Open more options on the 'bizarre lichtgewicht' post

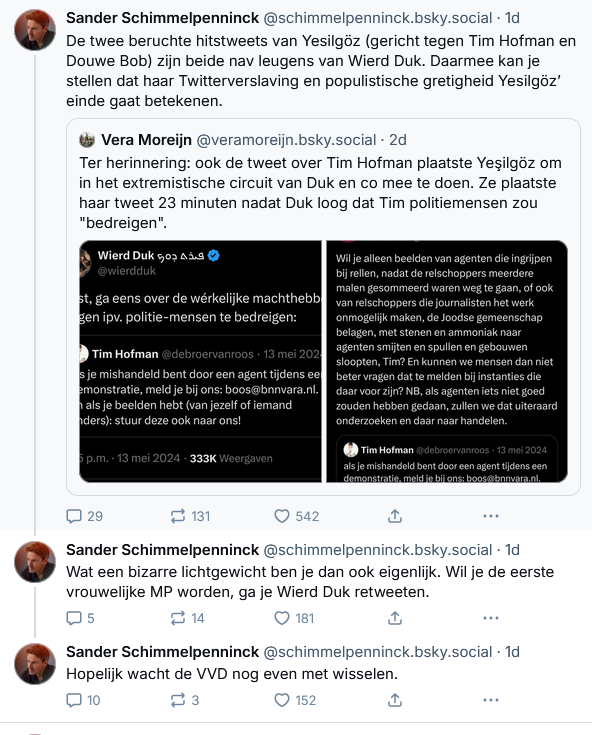(x=491, y=618)
